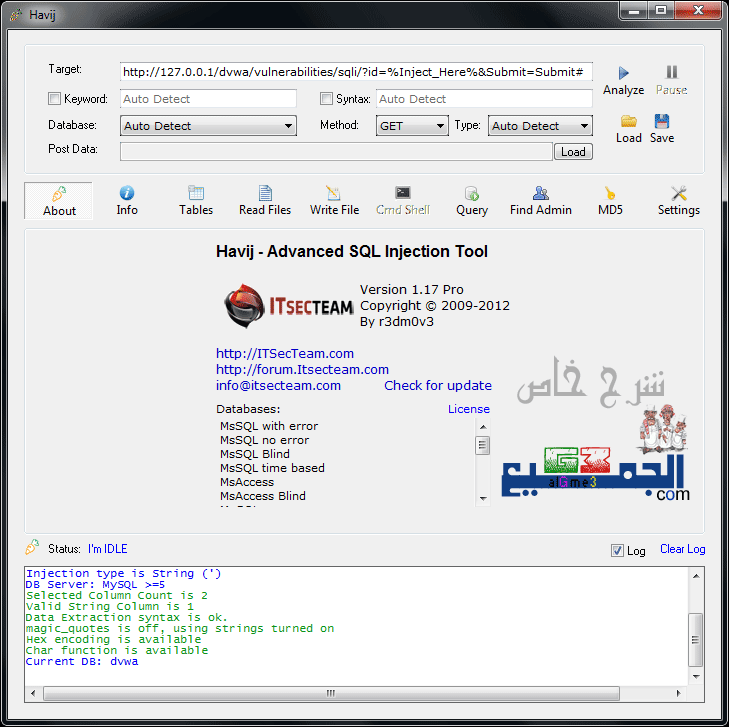Click the Target URL field
The image size is (729, 727).
click(x=356, y=72)
